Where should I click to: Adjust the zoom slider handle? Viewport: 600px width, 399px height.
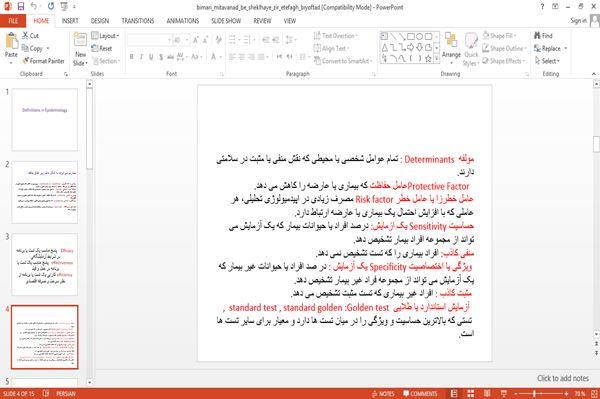pos(534,393)
